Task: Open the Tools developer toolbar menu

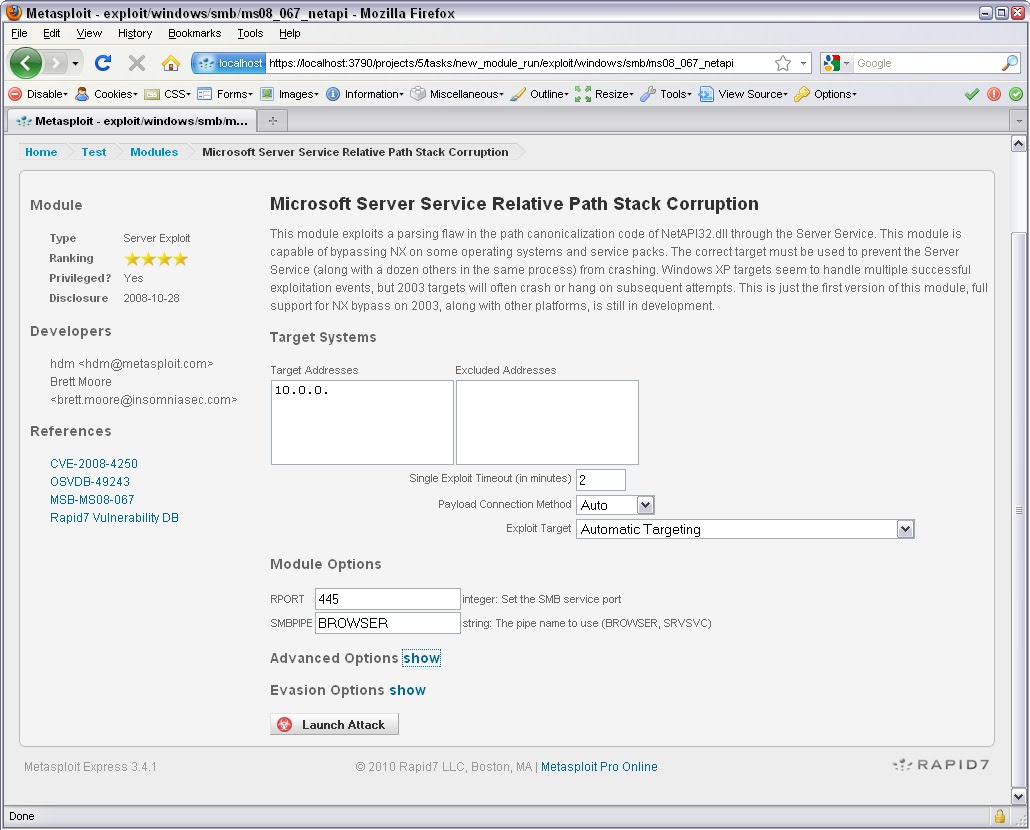Action: [666, 94]
